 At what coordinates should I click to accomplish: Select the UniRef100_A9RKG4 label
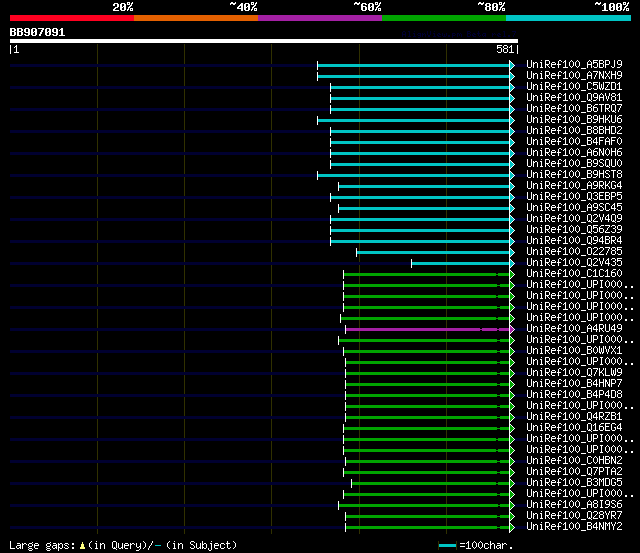tap(574, 185)
